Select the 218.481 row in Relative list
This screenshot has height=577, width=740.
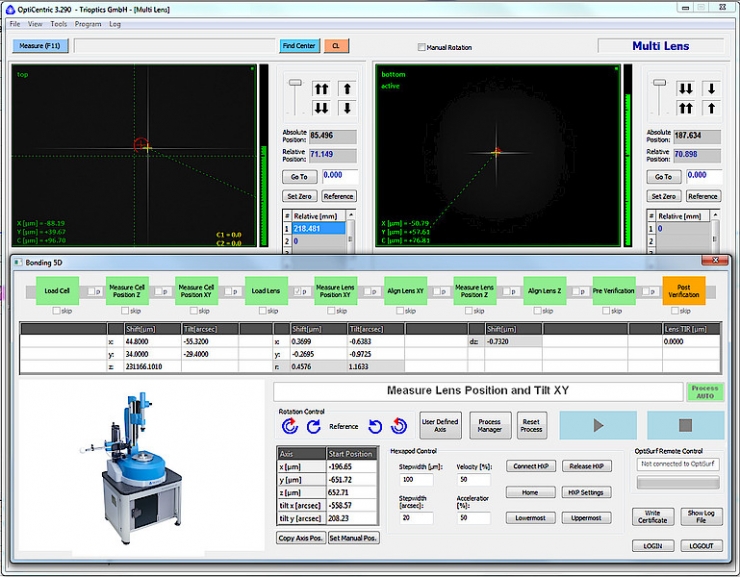pos(319,228)
